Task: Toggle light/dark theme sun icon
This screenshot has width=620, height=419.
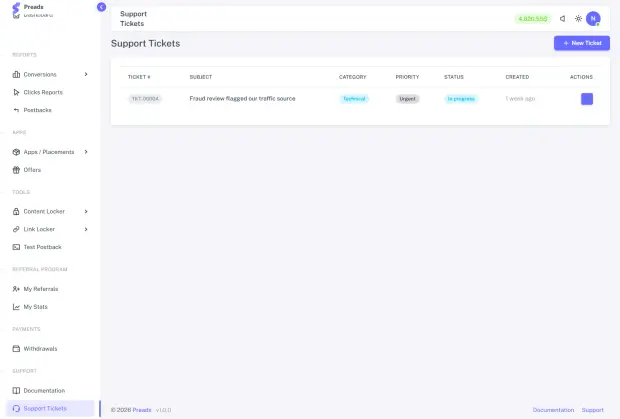Action: coord(578,19)
